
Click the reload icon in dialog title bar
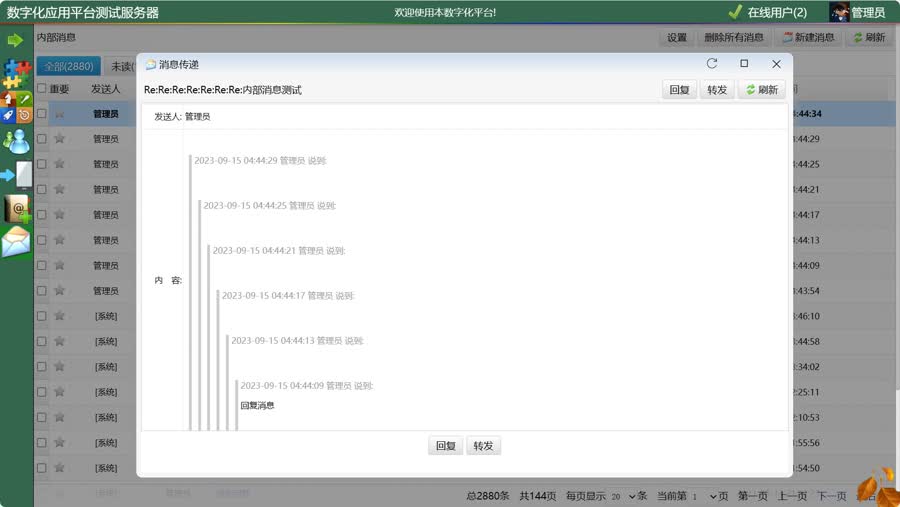click(712, 64)
